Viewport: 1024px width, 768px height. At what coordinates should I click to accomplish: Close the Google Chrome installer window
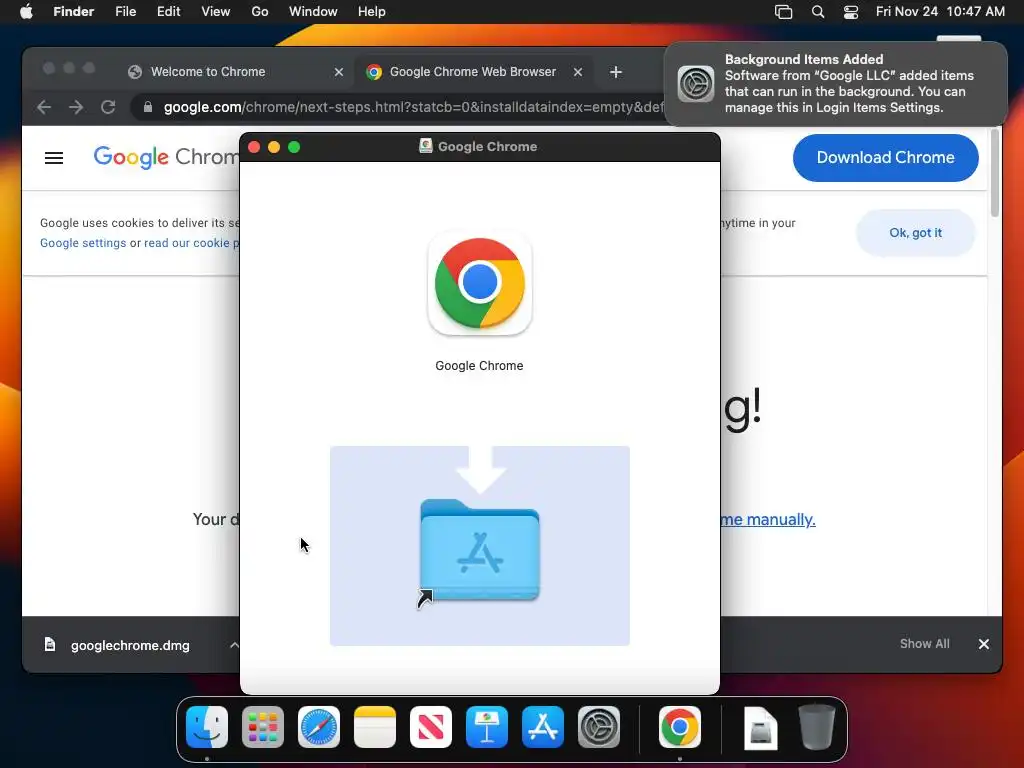coord(254,147)
